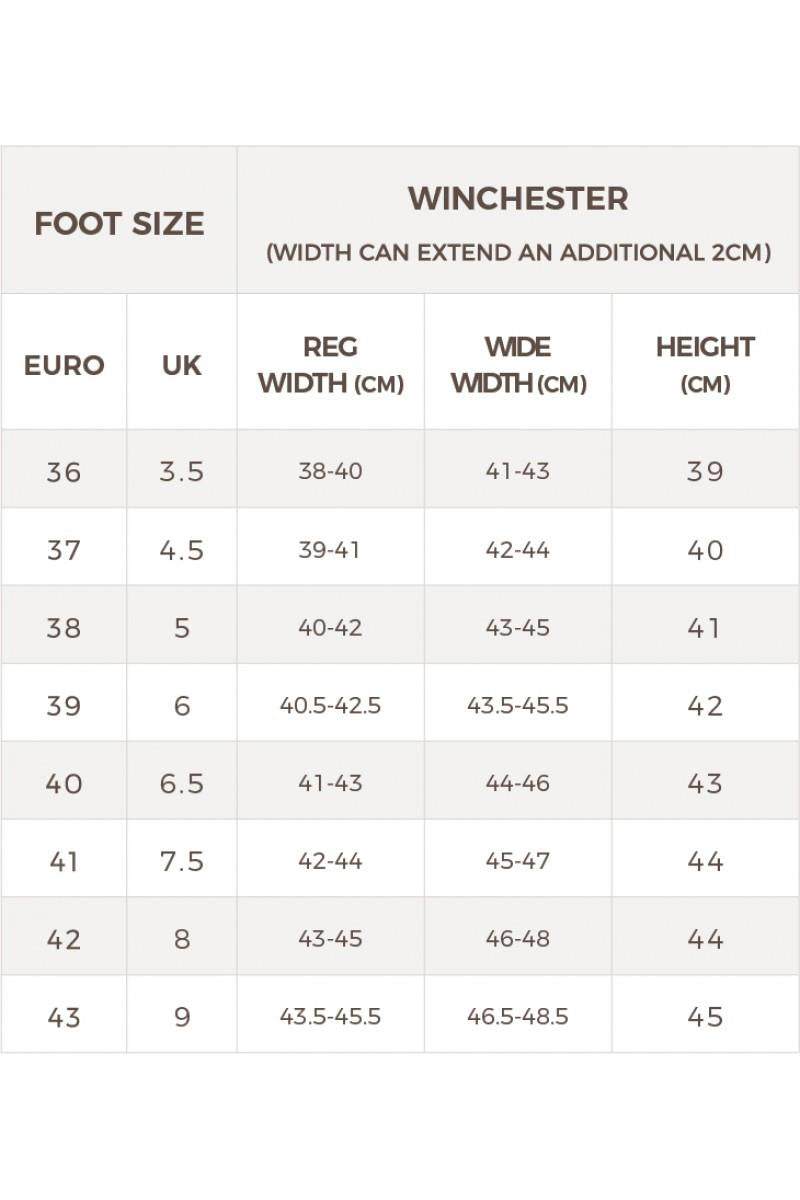The image size is (800, 1200).
Task: Select the HEIGHT (CM) column header
Action: click(x=705, y=365)
